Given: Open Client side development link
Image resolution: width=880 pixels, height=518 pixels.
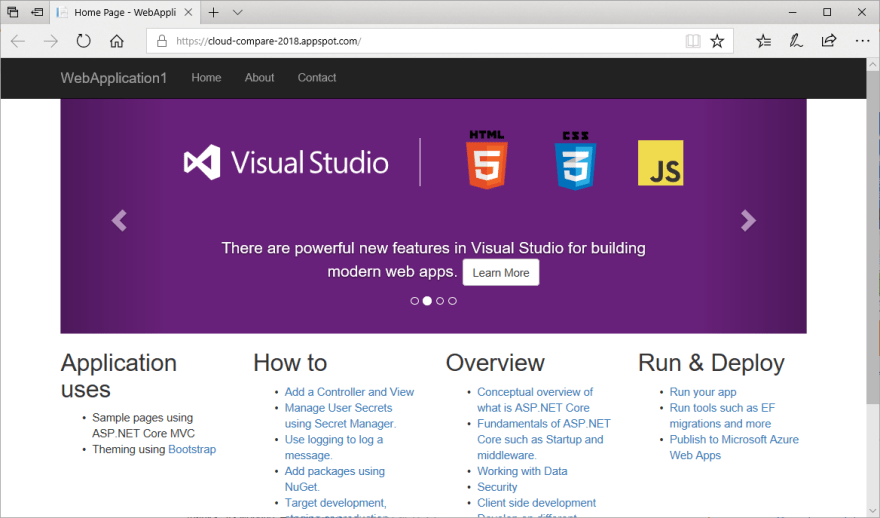Looking at the screenshot, I should (x=536, y=503).
